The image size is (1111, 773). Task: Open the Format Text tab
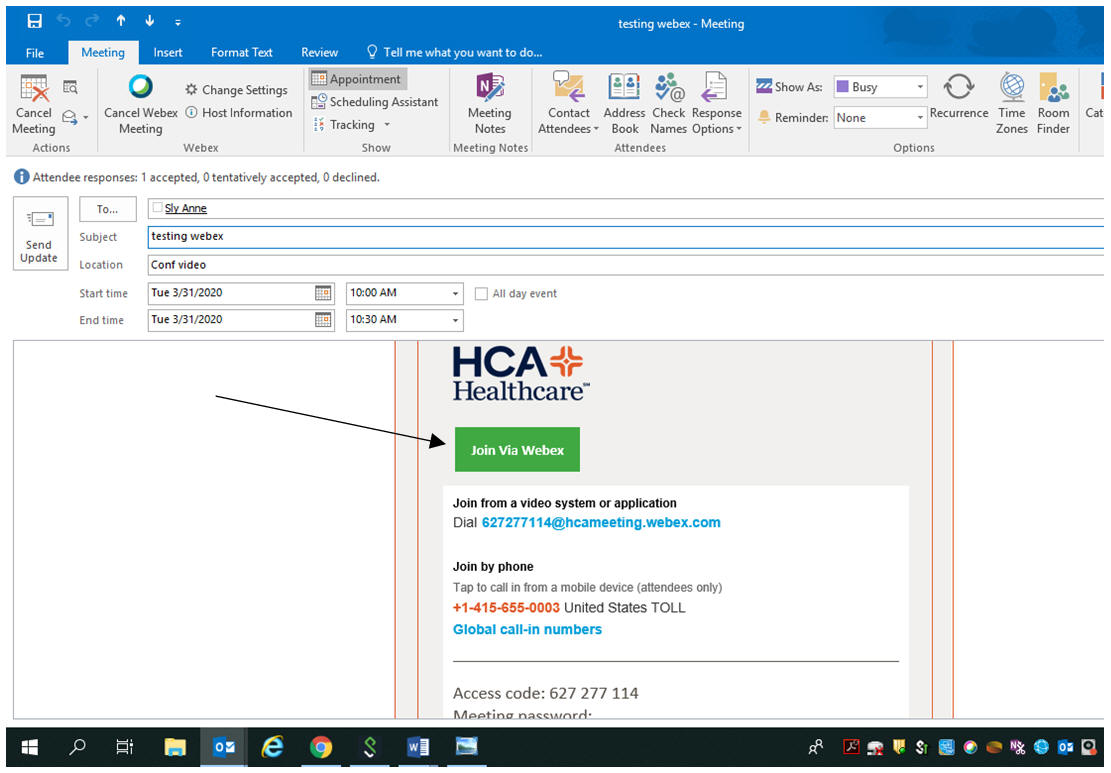point(241,52)
